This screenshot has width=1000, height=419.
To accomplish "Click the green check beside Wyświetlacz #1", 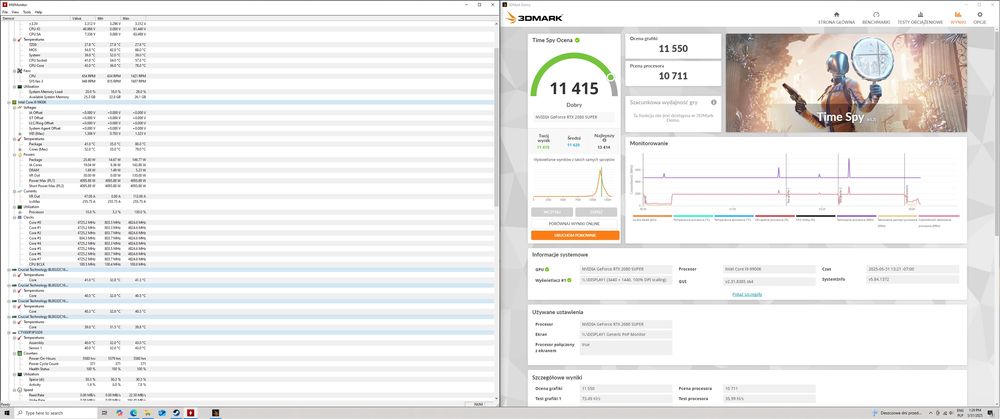I will (569, 281).
